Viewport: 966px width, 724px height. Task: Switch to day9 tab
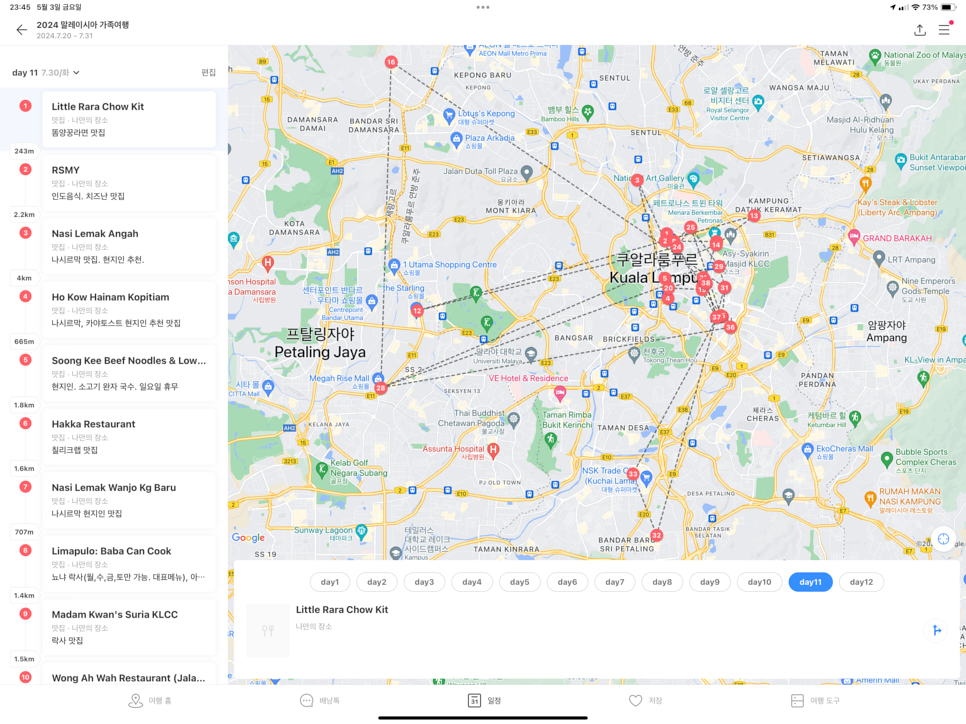(710, 582)
